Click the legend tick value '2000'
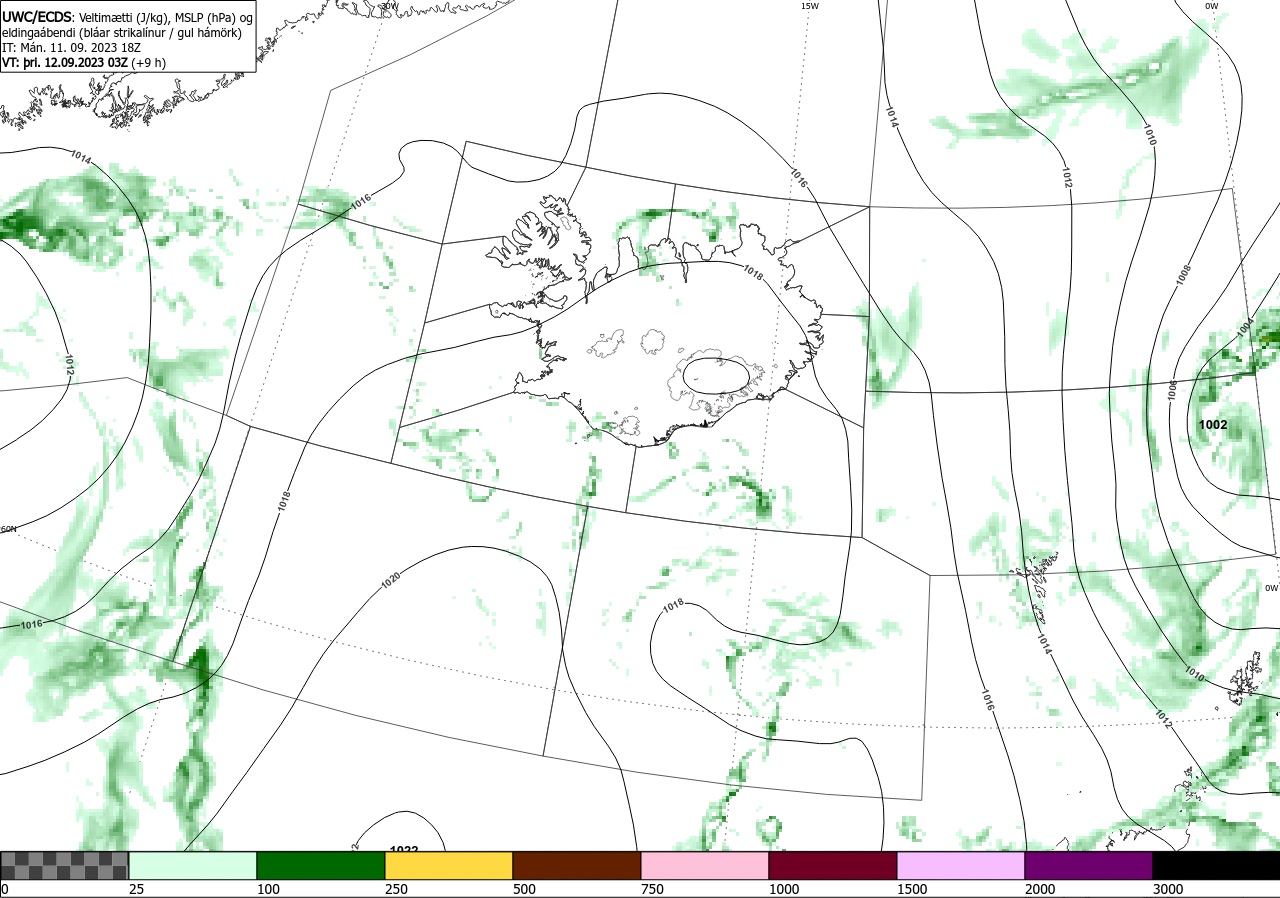This screenshot has width=1280, height=898. click(1040, 889)
